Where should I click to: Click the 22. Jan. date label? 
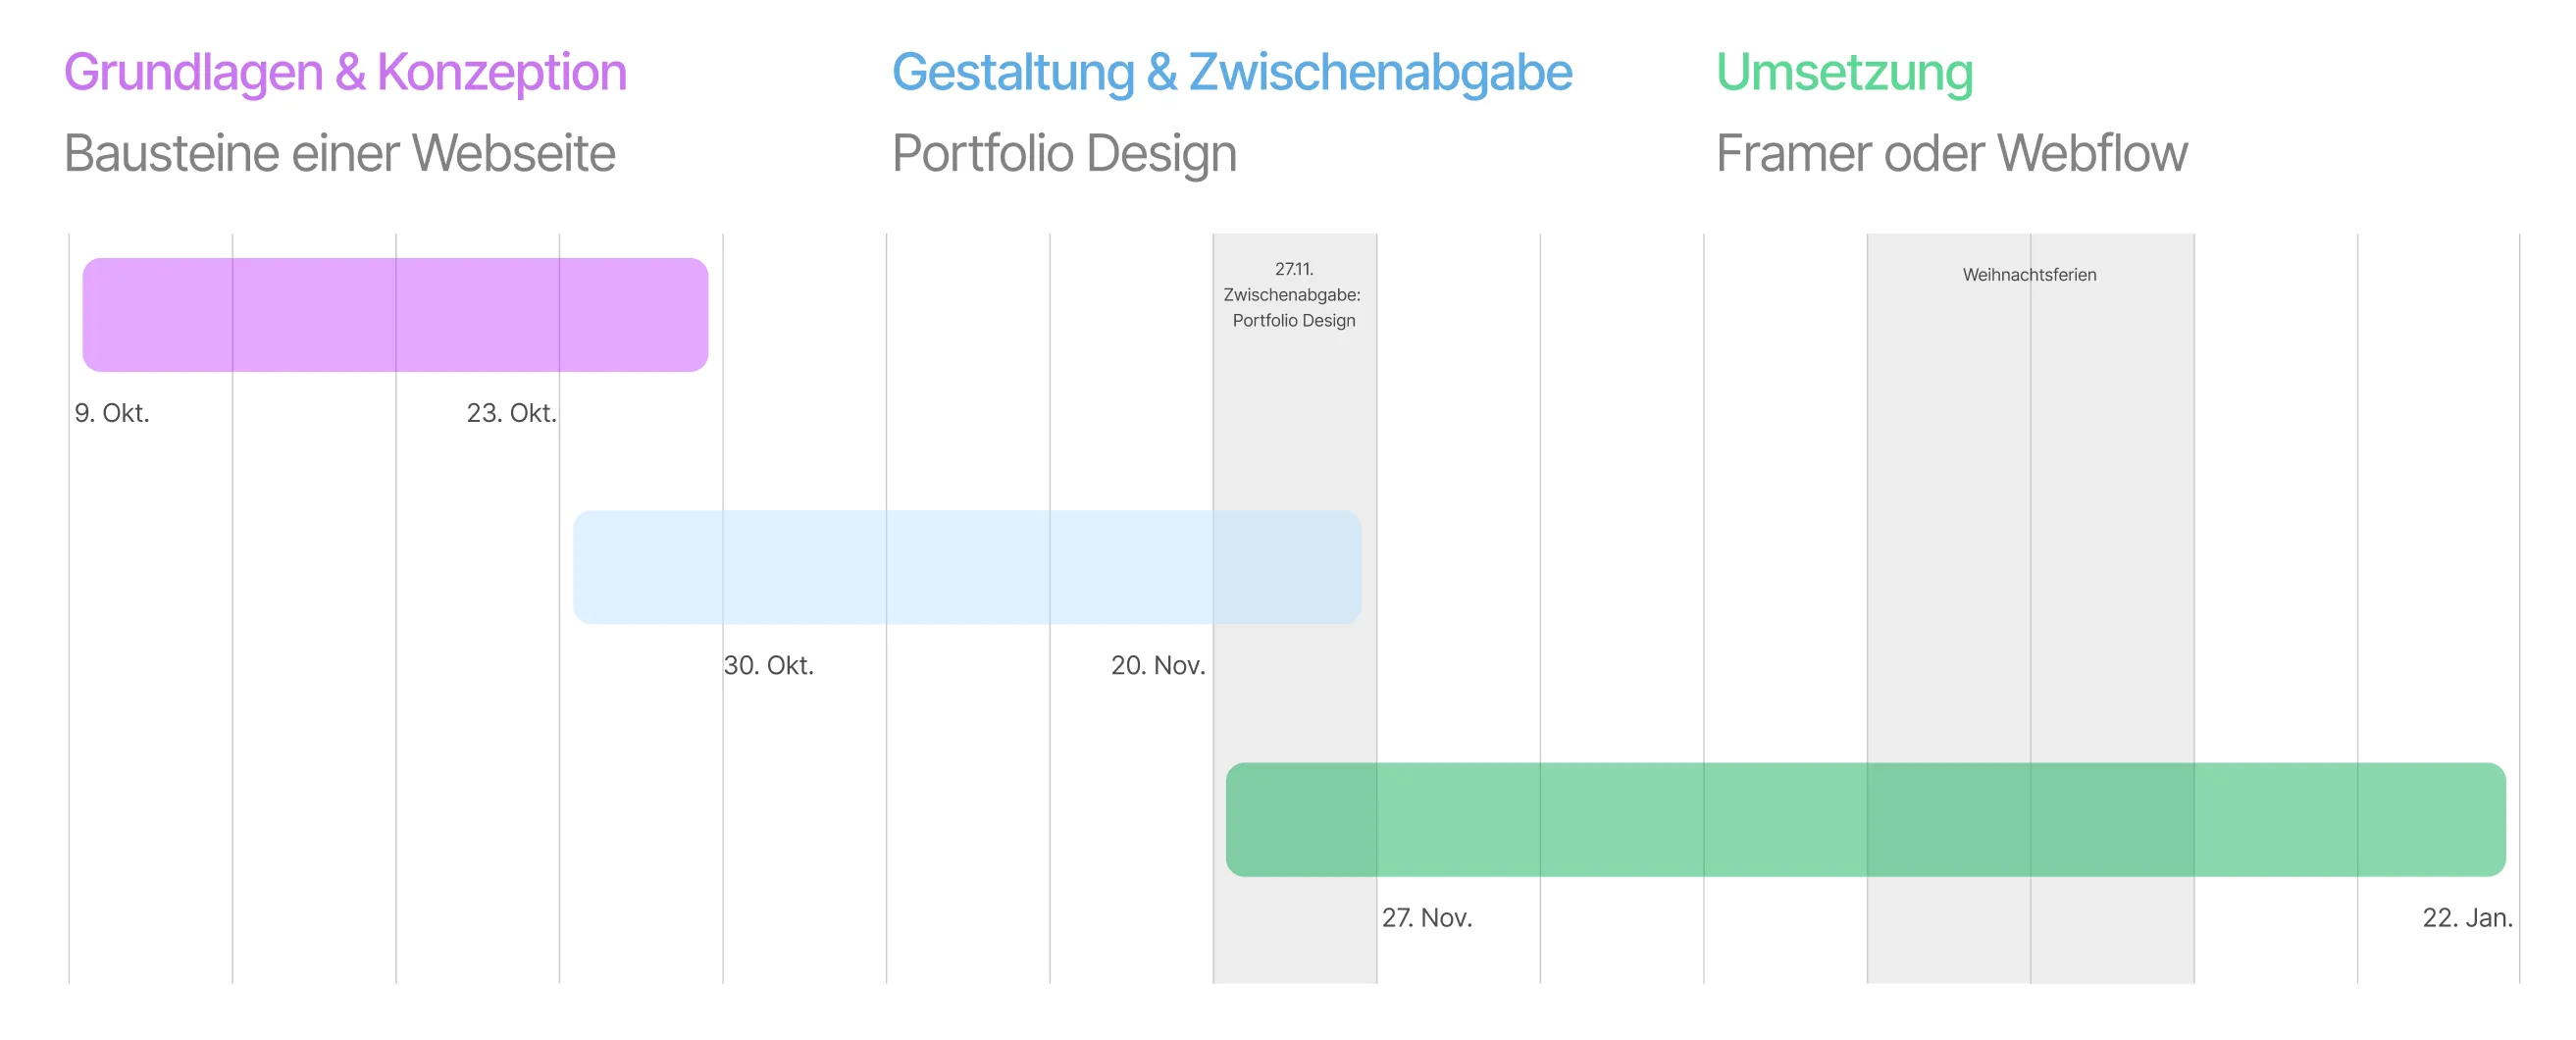(x=2466, y=917)
